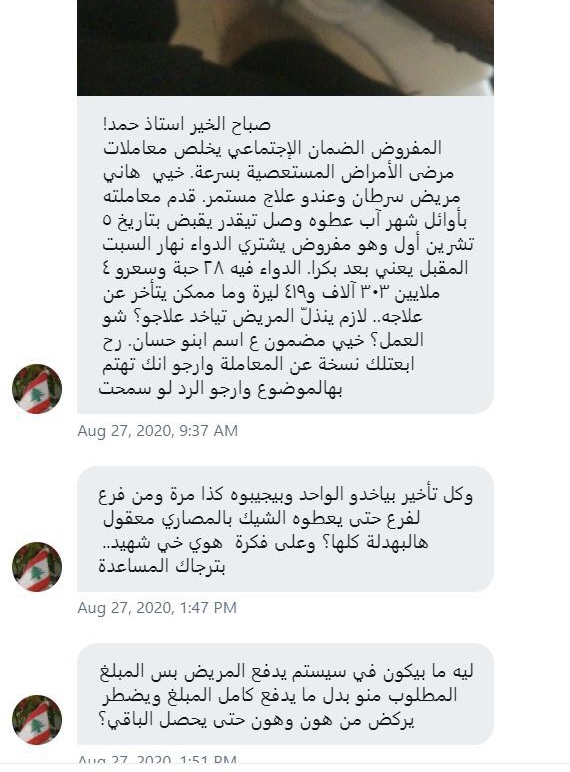Image resolution: width=570 pixels, height=772 pixels.
Task: Click the line ending وارجو الرد لو سمحت
Action: coord(221,389)
